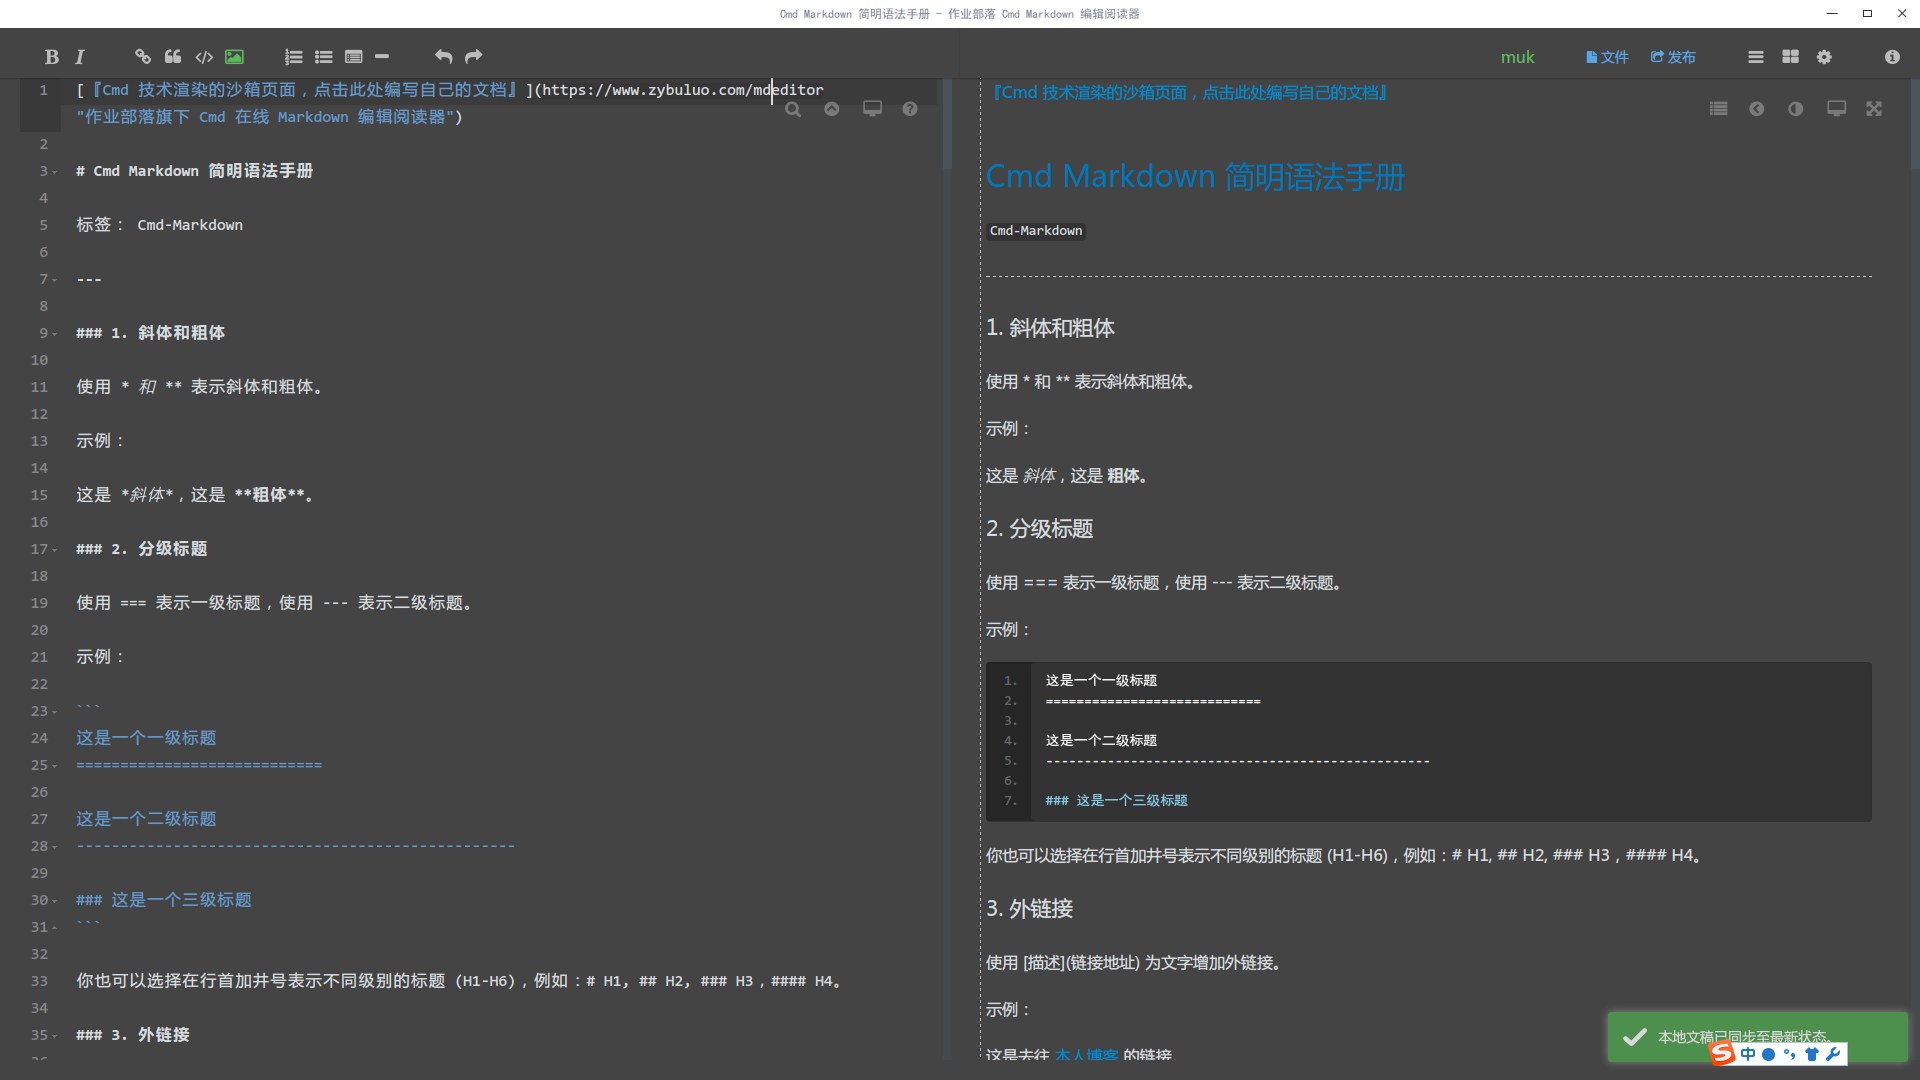Insert a table using the table icon
Viewport: 1920px width, 1080px height.
point(353,57)
